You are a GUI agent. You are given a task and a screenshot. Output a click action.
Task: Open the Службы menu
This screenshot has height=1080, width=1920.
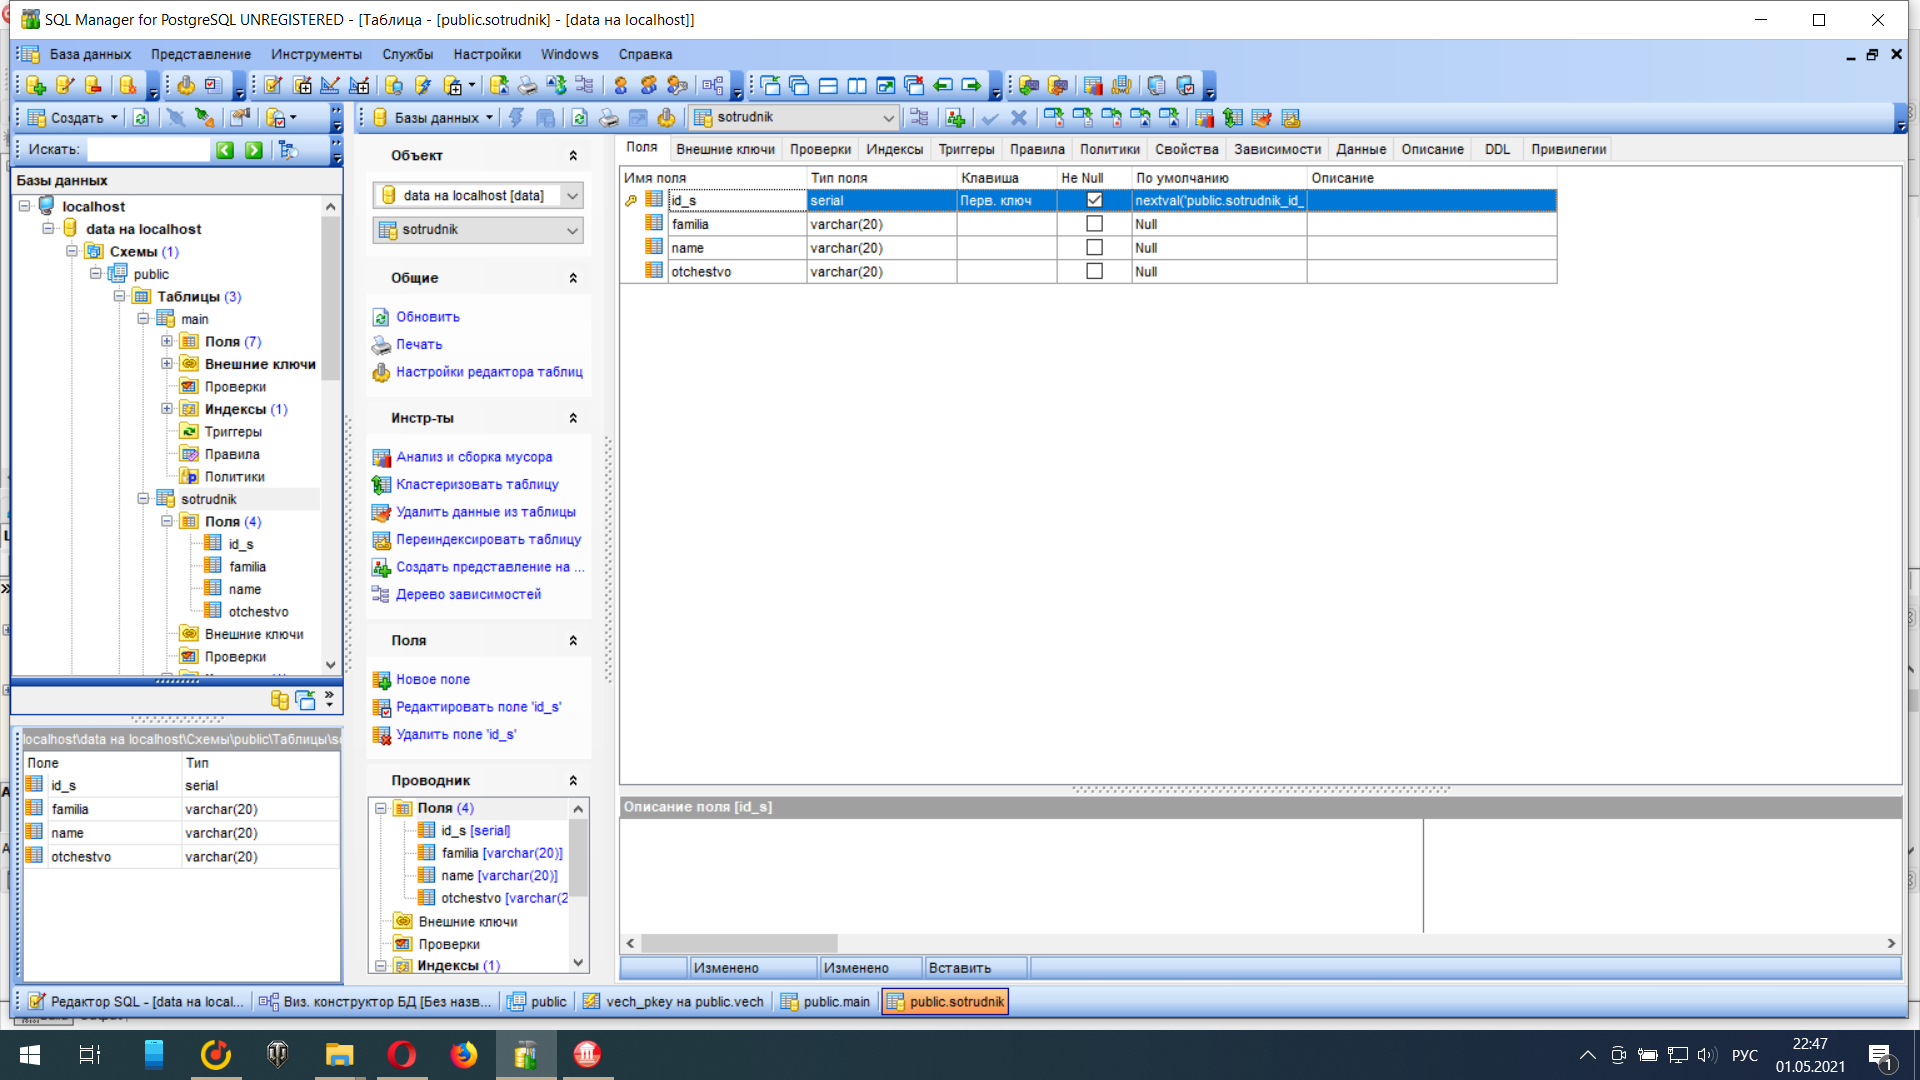pos(407,54)
